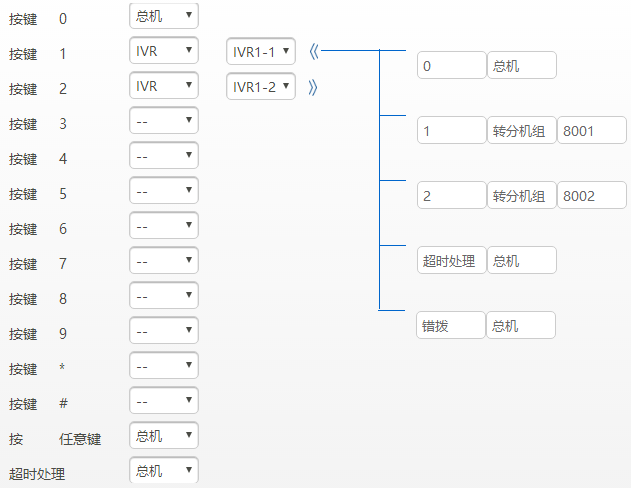
Task: Click the 转分机组 field next to 8001
Action: (521, 131)
